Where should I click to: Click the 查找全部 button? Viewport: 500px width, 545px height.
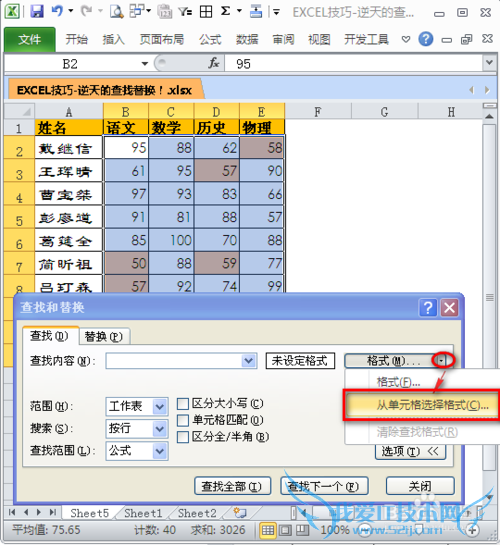tap(232, 486)
